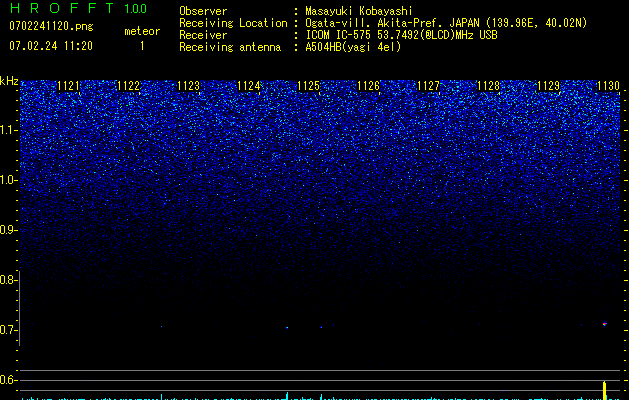Select the filename 0702241120.png
The height and width of the screenshot is (400, 629).
[51, 26]
